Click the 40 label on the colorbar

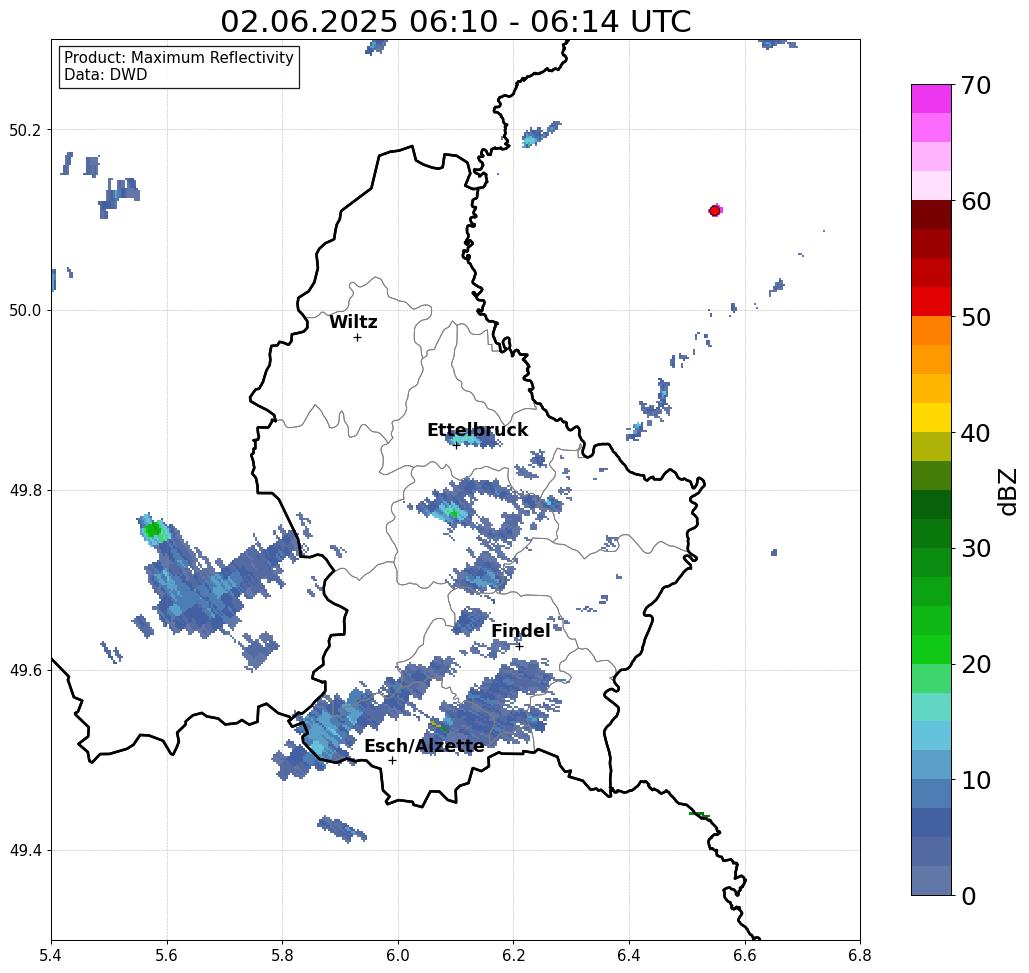(x=975, y=433)
